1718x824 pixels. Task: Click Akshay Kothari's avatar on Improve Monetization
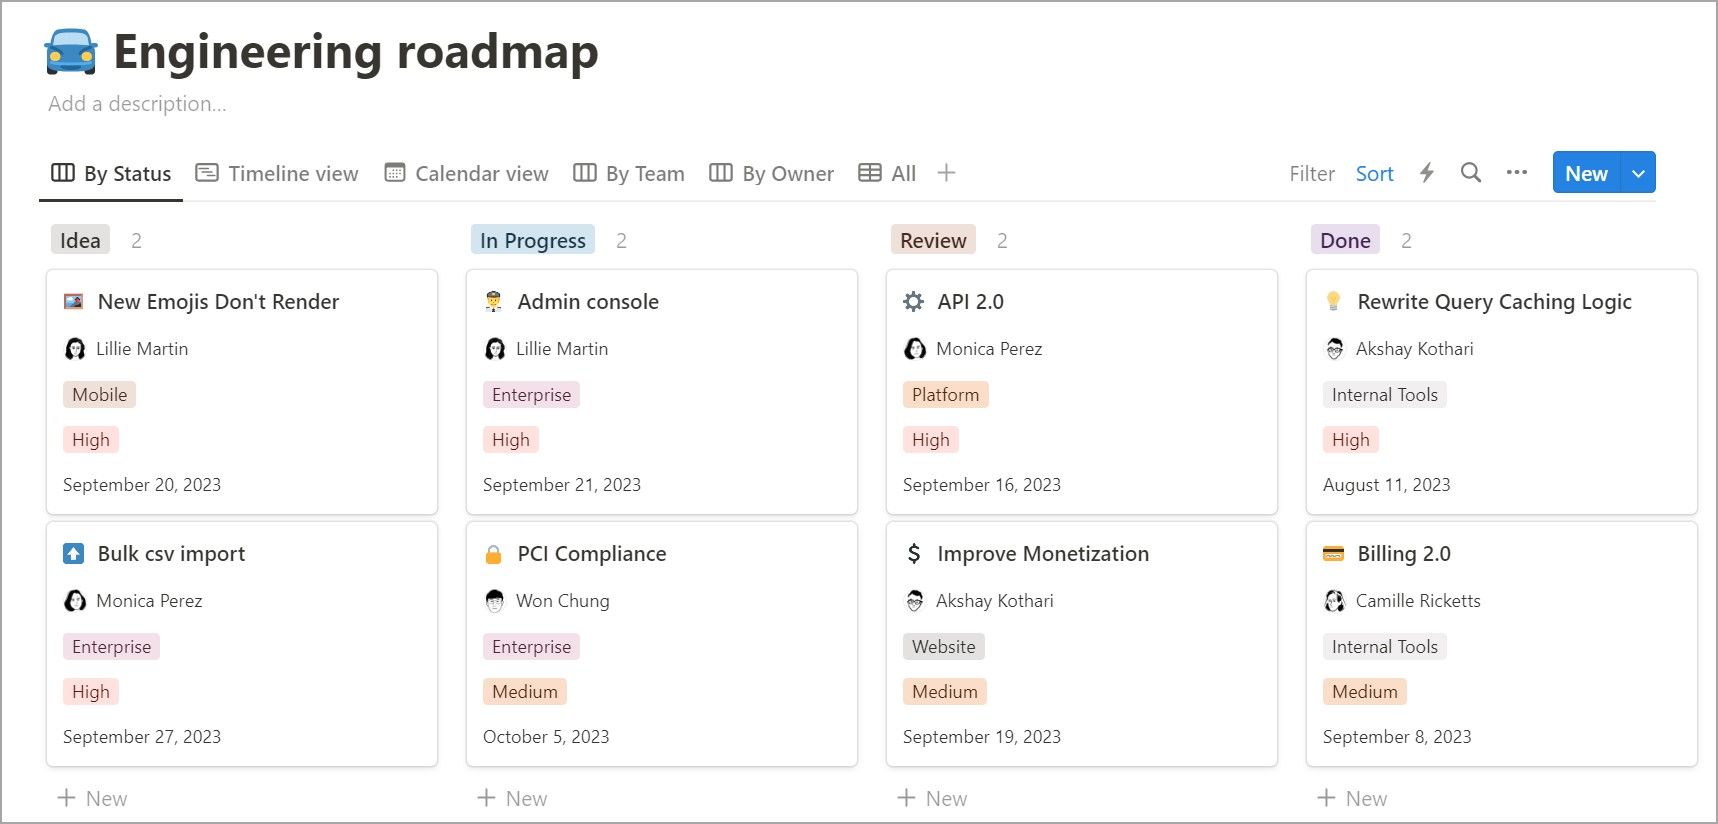915,600
